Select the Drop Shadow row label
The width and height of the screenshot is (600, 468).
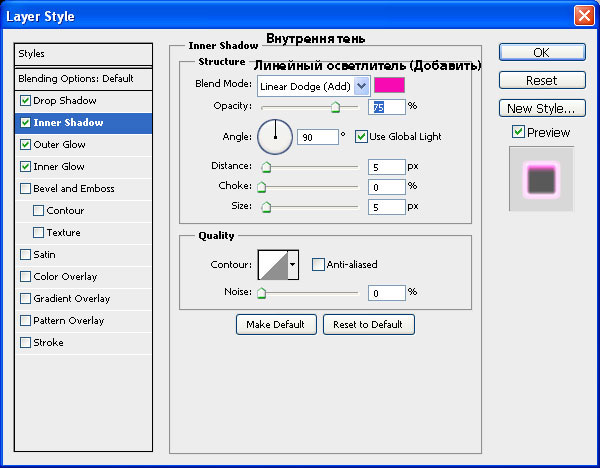[65, 101]
